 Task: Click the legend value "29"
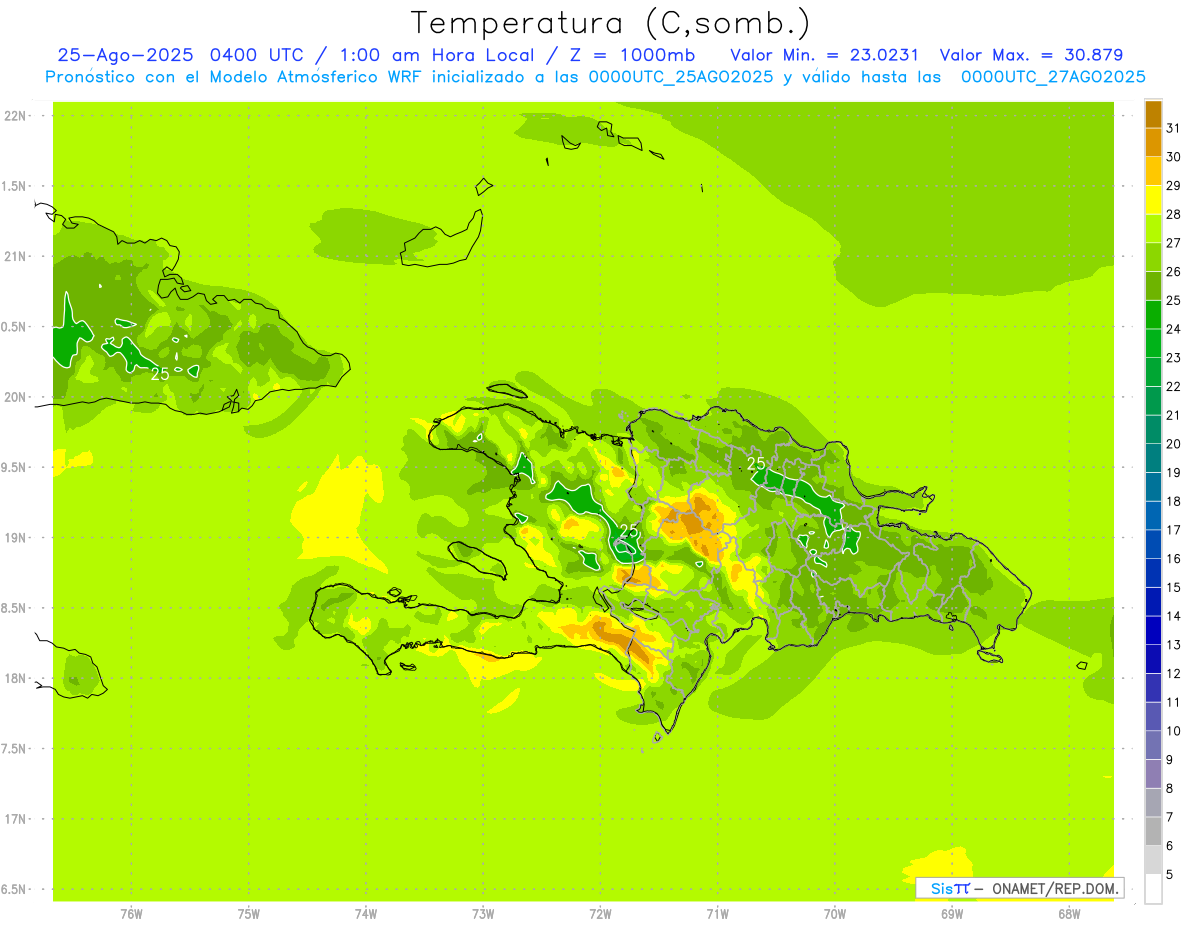click(1173, 185)
